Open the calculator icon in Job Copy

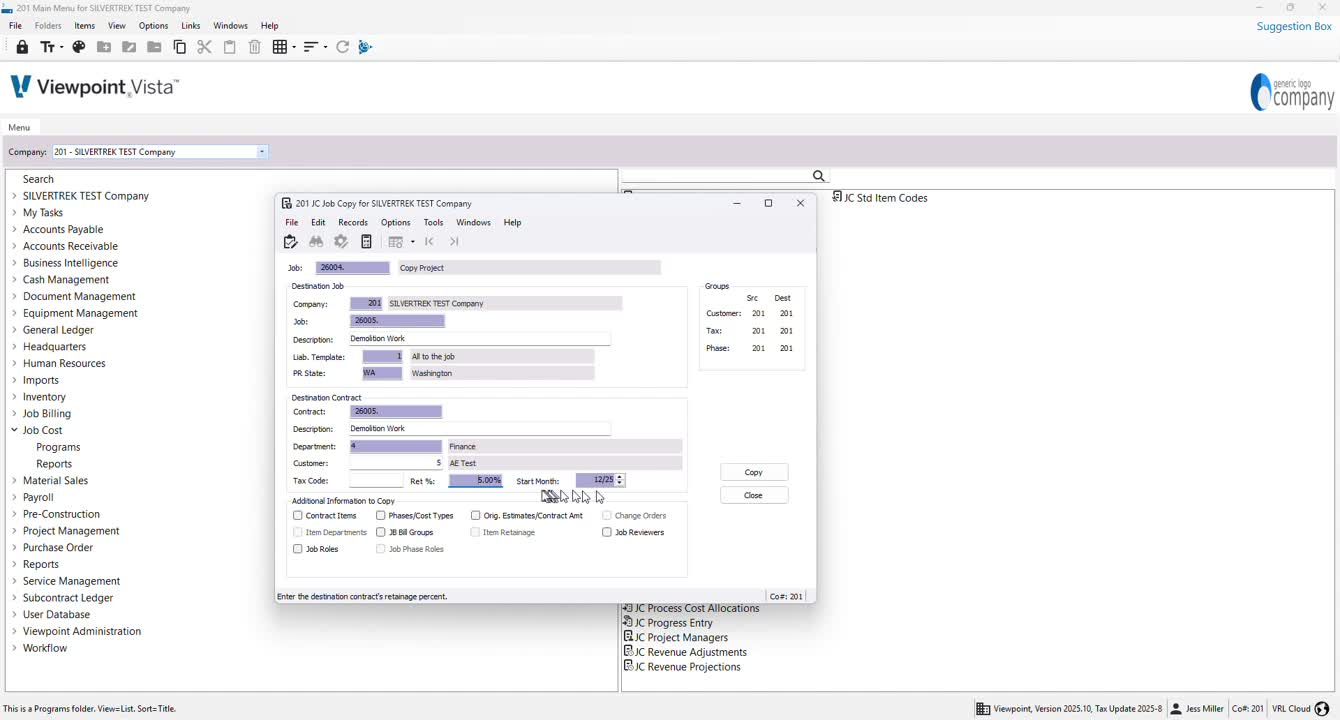pyautogui.click(x=367, y=241)
